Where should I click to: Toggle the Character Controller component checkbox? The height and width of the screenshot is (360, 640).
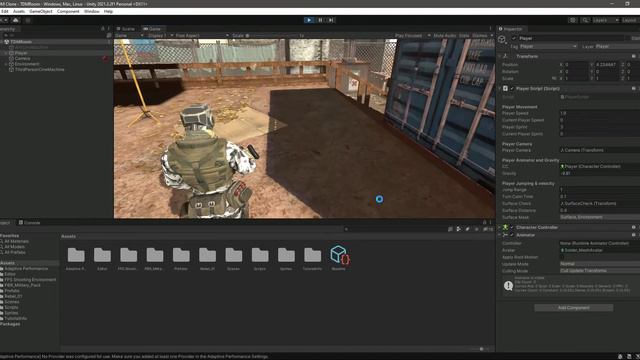click(x=512, y=227)
